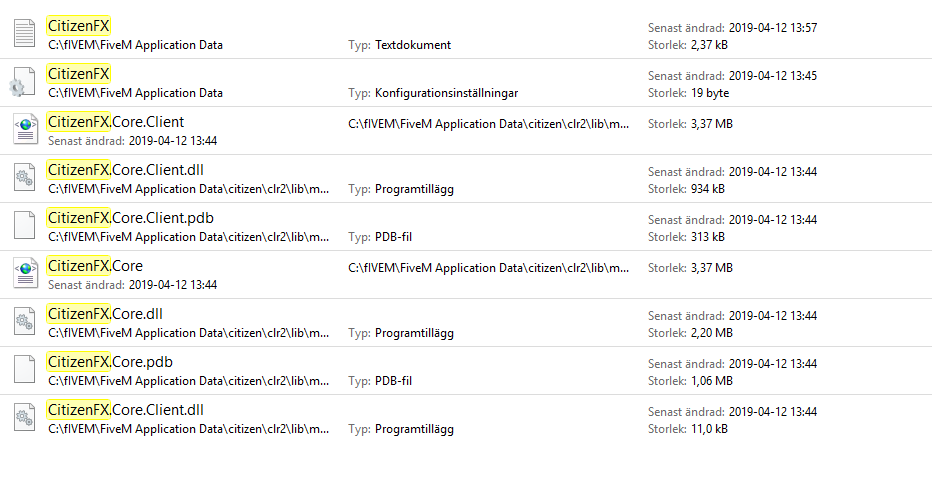932x477 pixels.
Task: Click the CitizenFX.Core.pdb blank file icon
Action: coord(24,370)
